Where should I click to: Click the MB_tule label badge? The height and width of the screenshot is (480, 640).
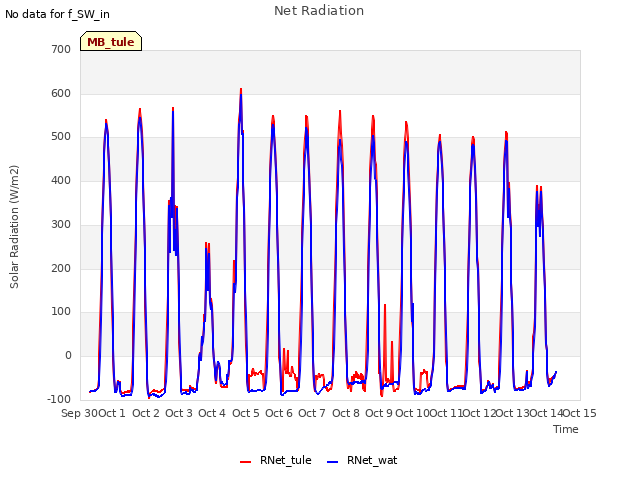pos(111,41)
